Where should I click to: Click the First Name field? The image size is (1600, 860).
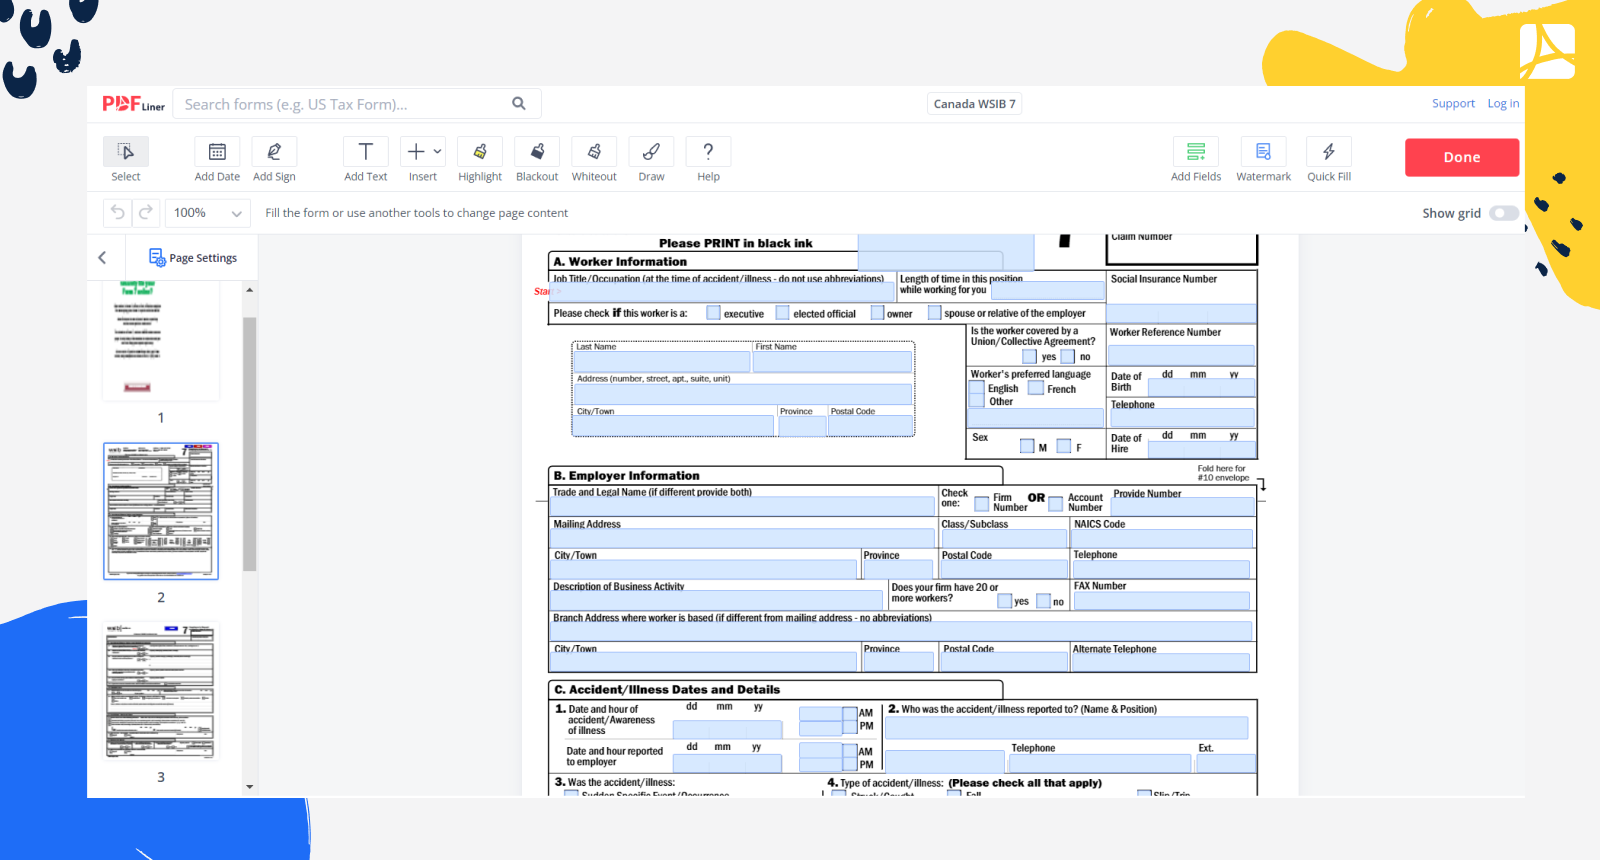[833, 361]
